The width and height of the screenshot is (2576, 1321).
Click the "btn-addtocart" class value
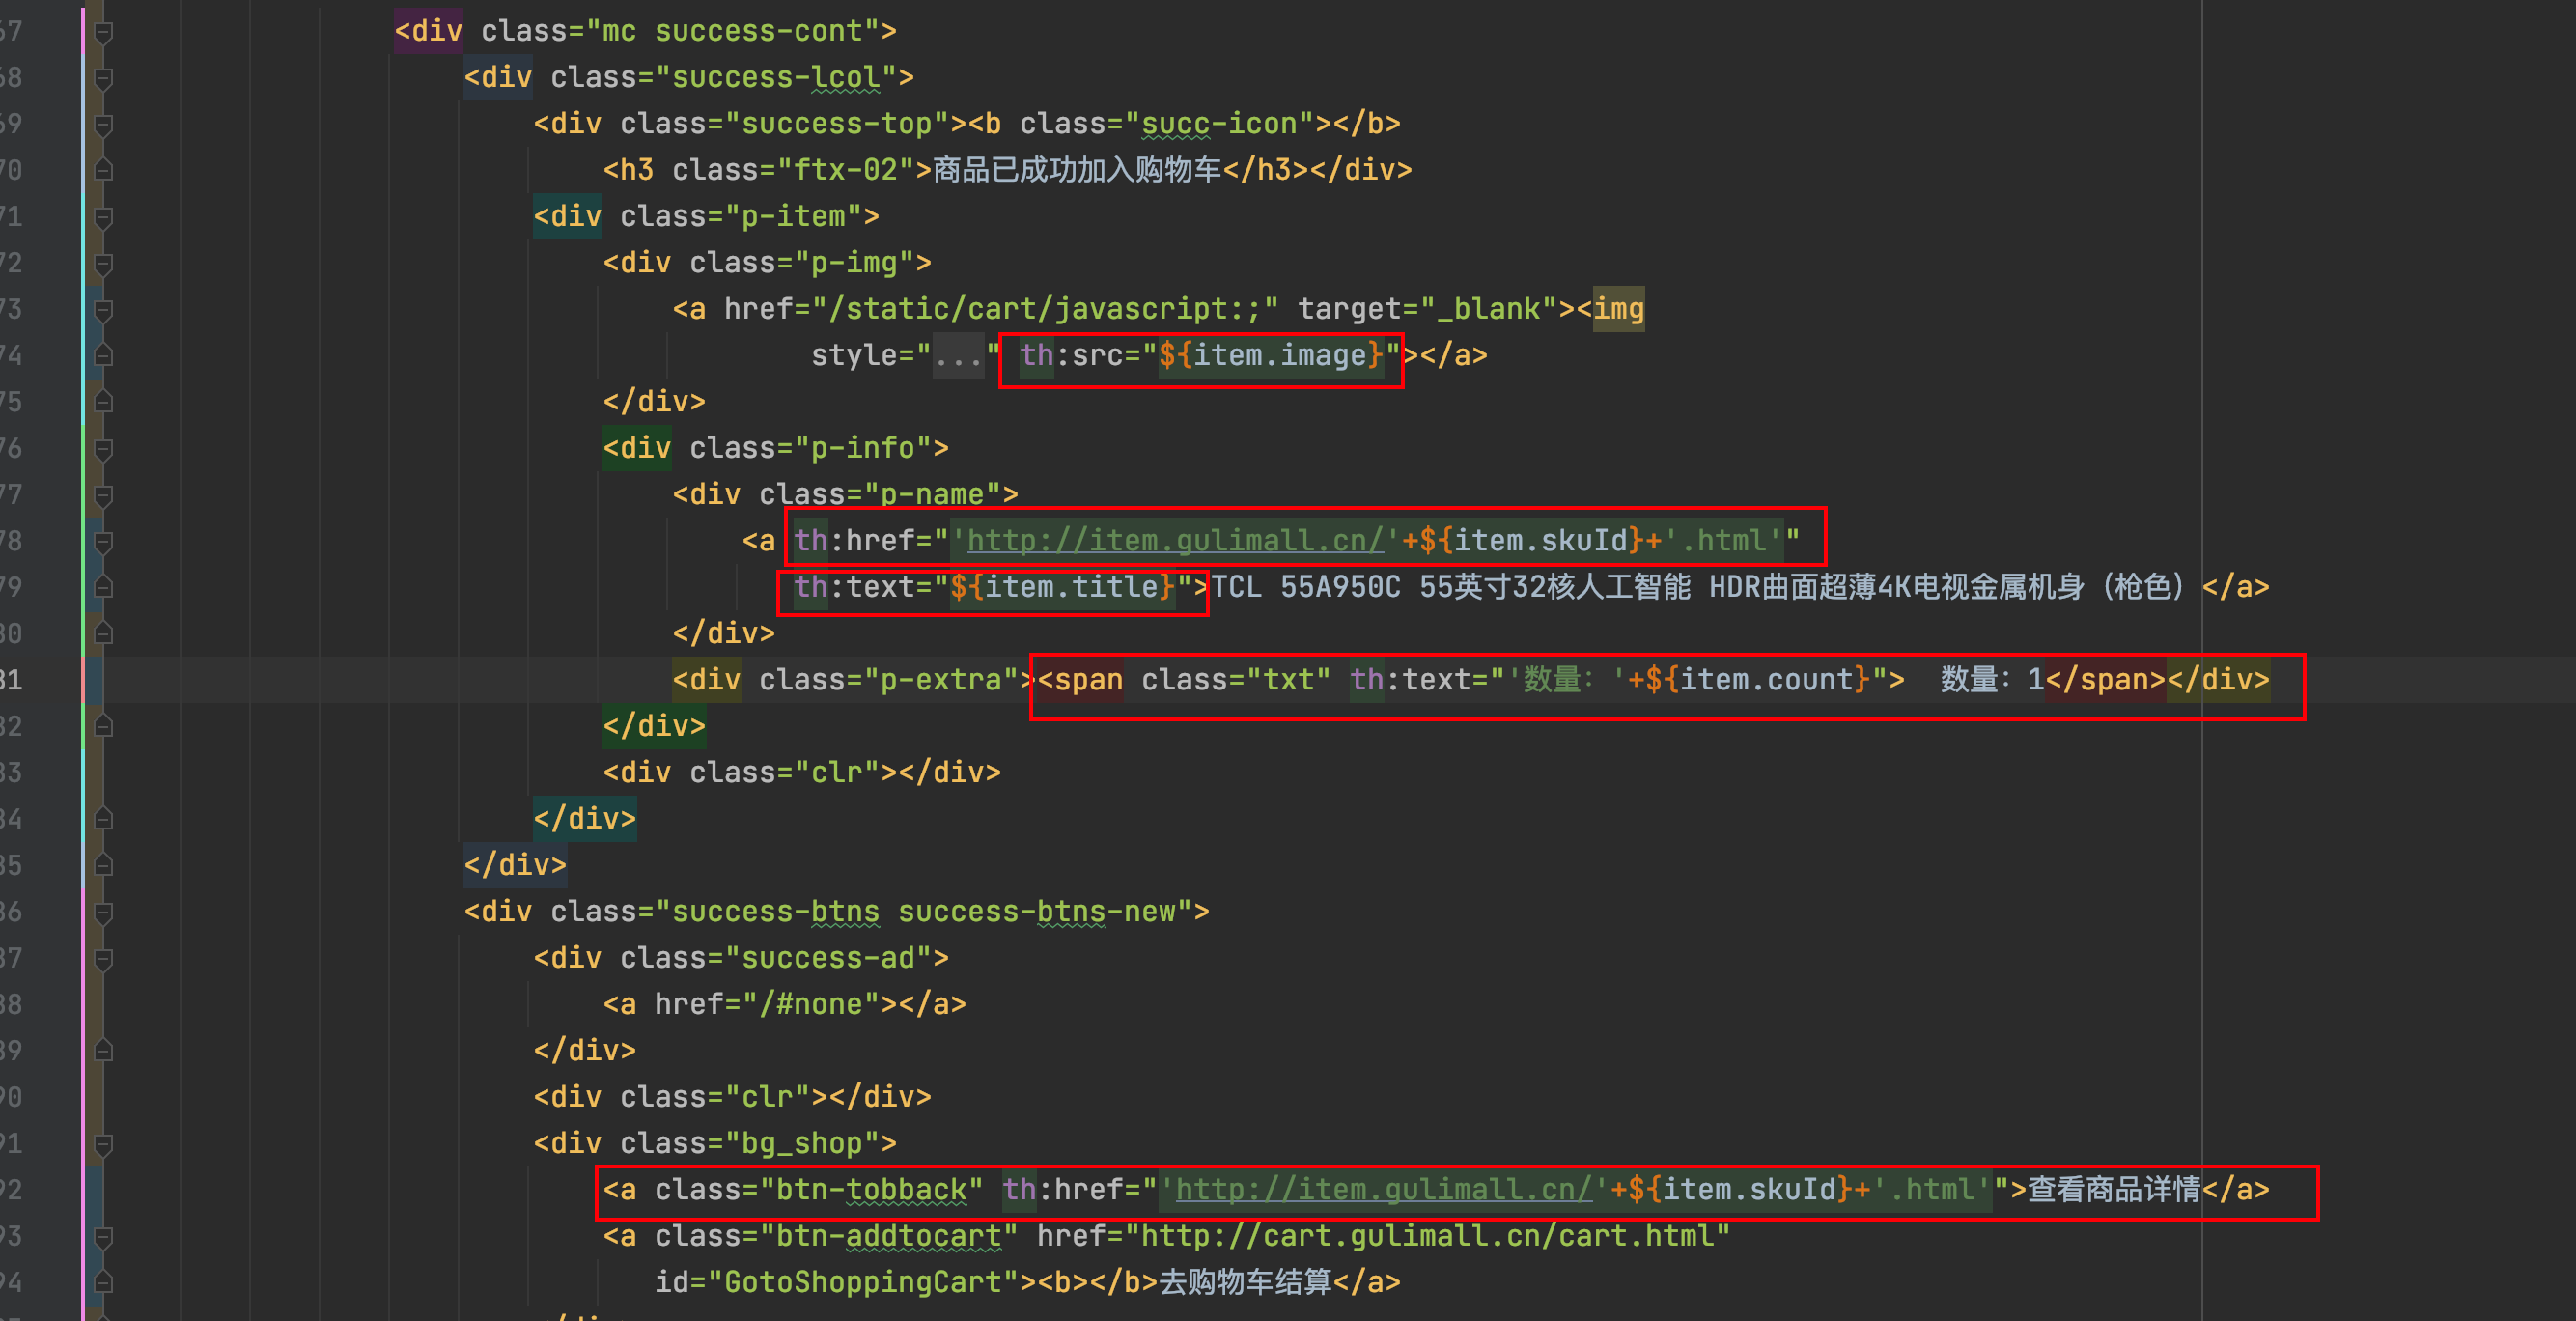point(889,1237)
